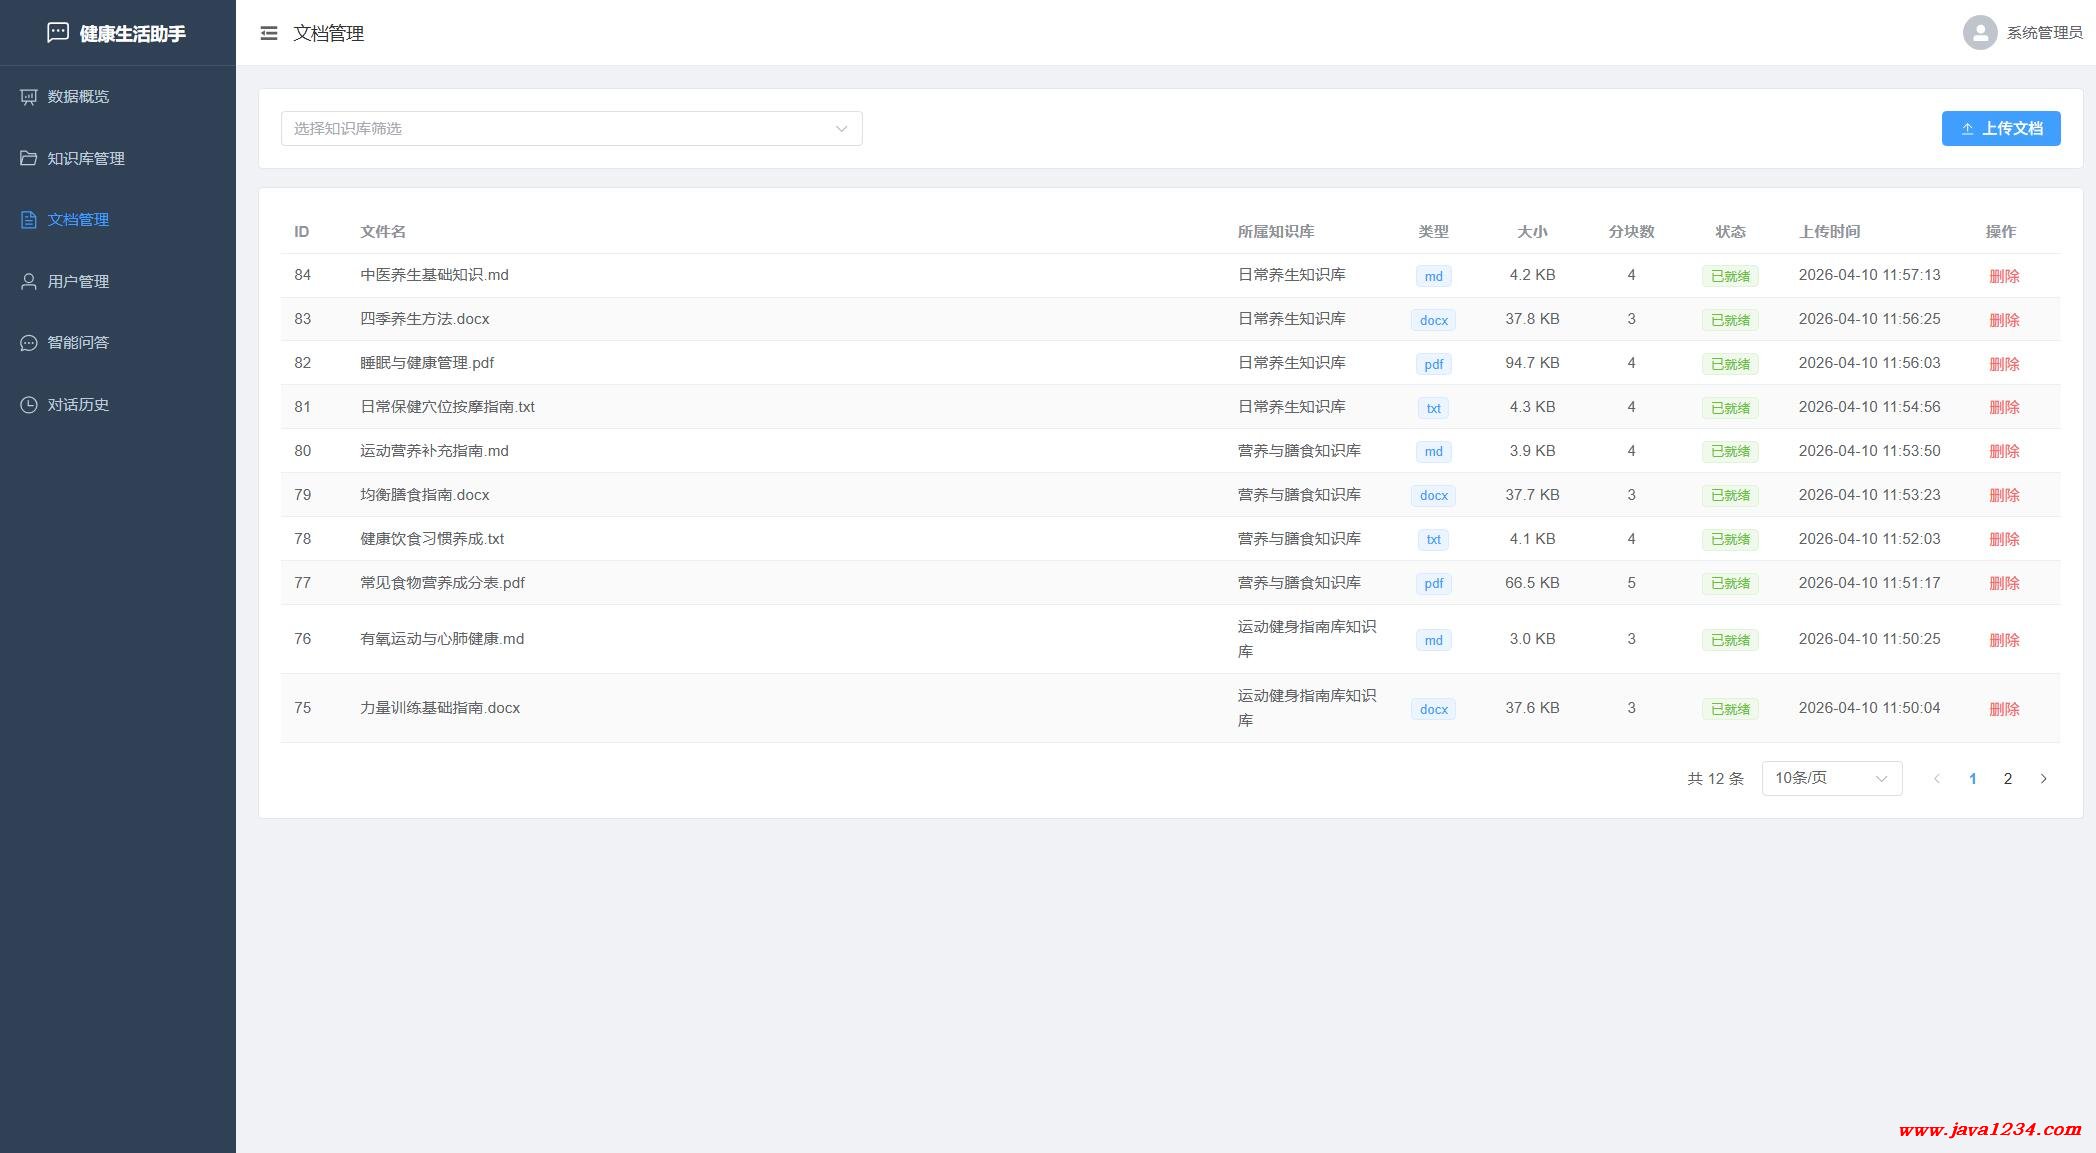Viewport: 2096px width, 1153px height.
Task: Click the 健康生活助手 logo icon
Action: (58, 33)
